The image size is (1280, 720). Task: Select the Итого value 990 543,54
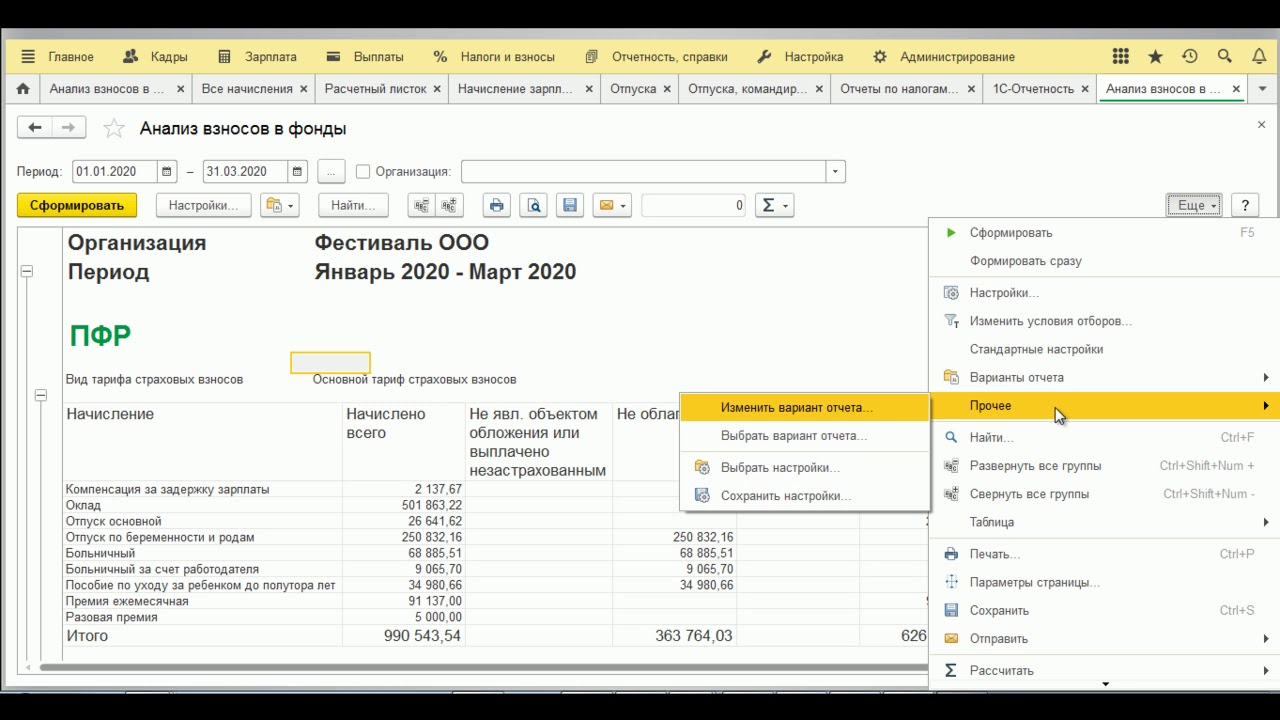click(422, 636)
